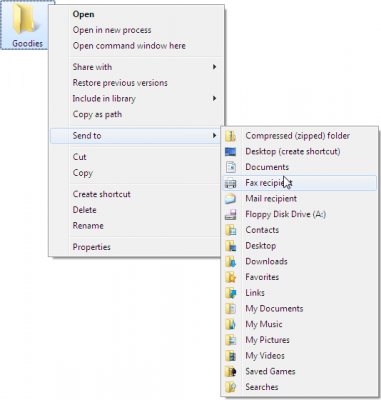Click the My Pictures folder icon
Image resolution: width=381 pixels, height=400 pixels.
(230, 340)
